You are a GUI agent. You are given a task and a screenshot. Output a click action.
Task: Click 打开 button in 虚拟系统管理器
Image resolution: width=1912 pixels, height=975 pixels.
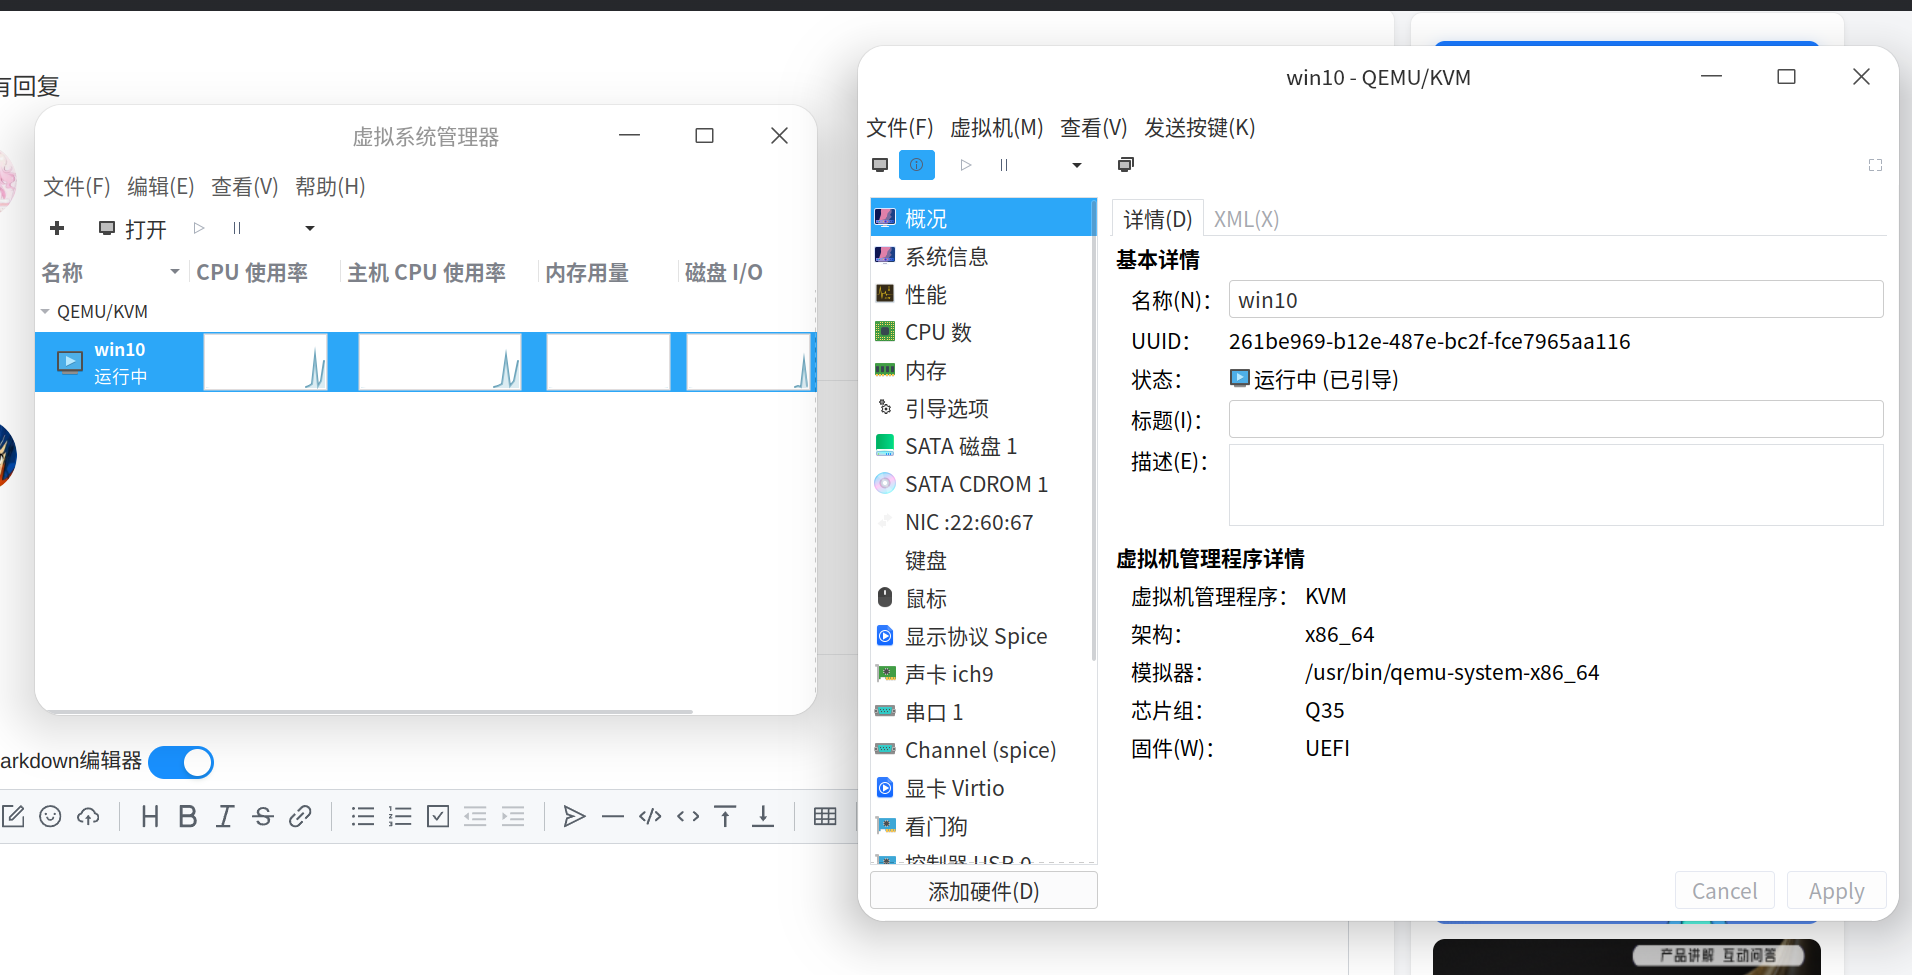point(132,229)
